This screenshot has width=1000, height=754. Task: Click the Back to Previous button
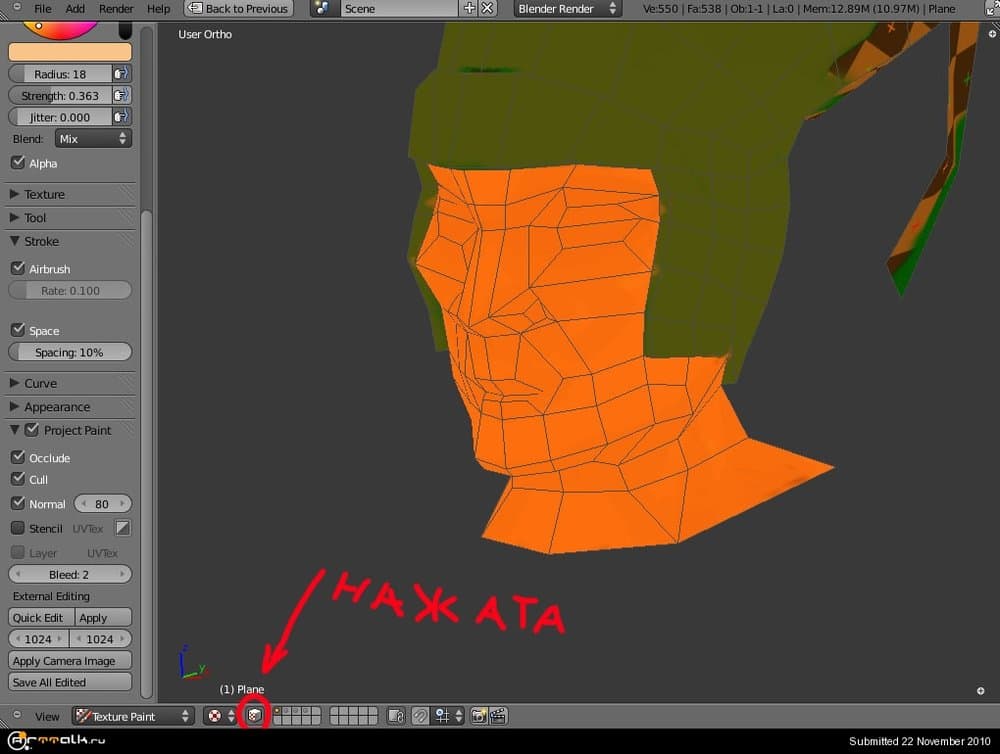(x=238, y=9)
